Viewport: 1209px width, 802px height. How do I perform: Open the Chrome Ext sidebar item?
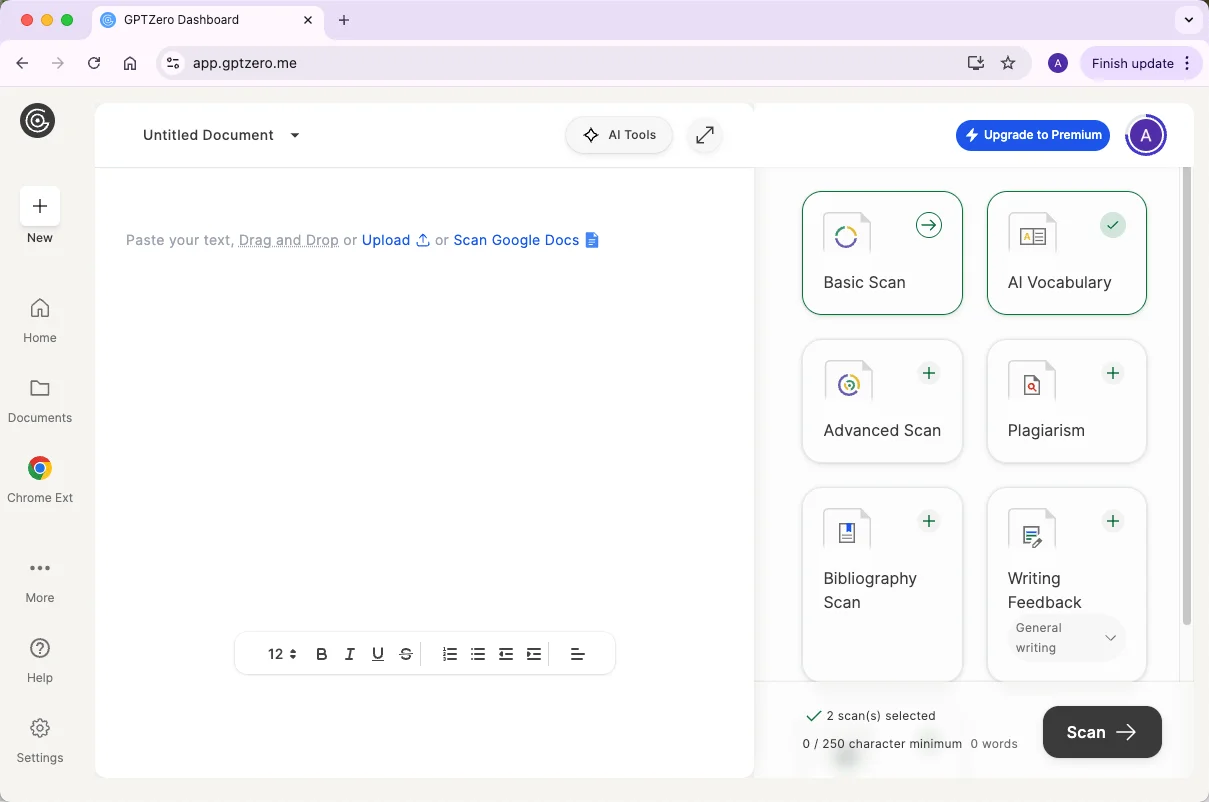[39, 478]
